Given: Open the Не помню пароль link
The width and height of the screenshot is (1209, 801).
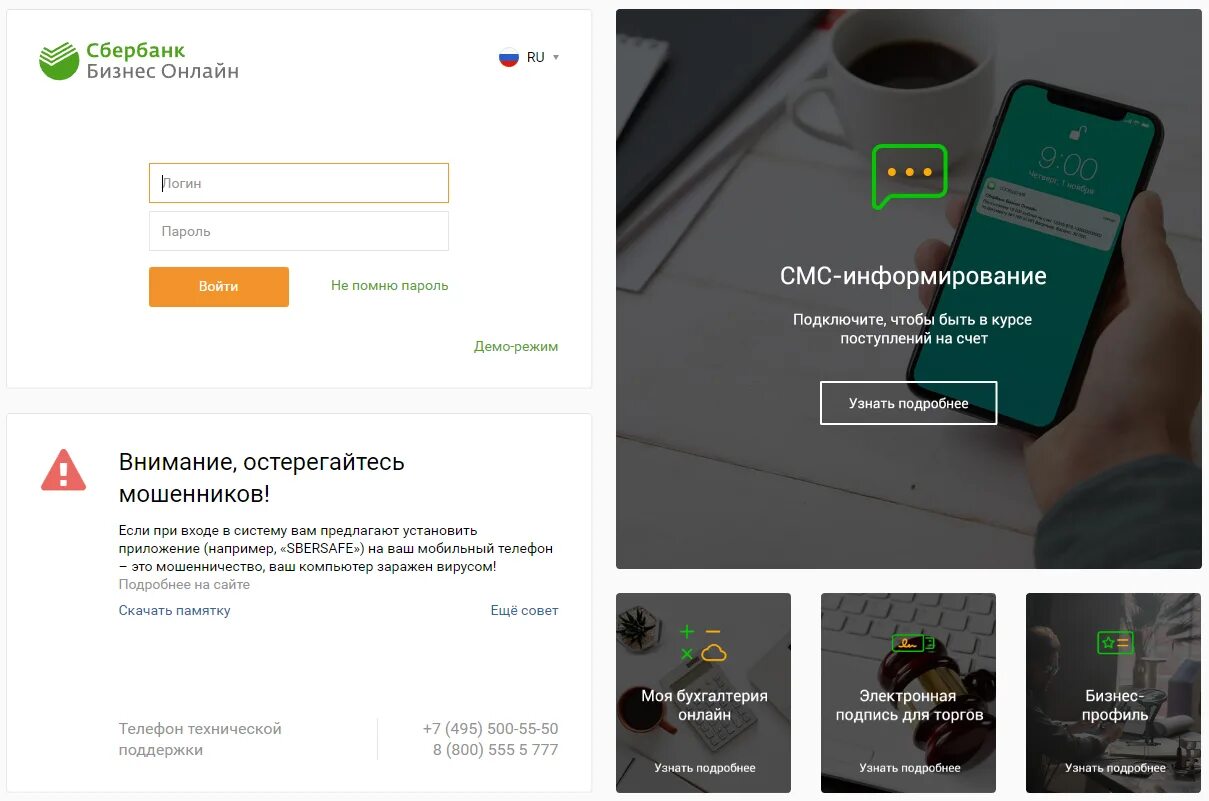Looking at the screenshot, I should (x=390, y=285).
